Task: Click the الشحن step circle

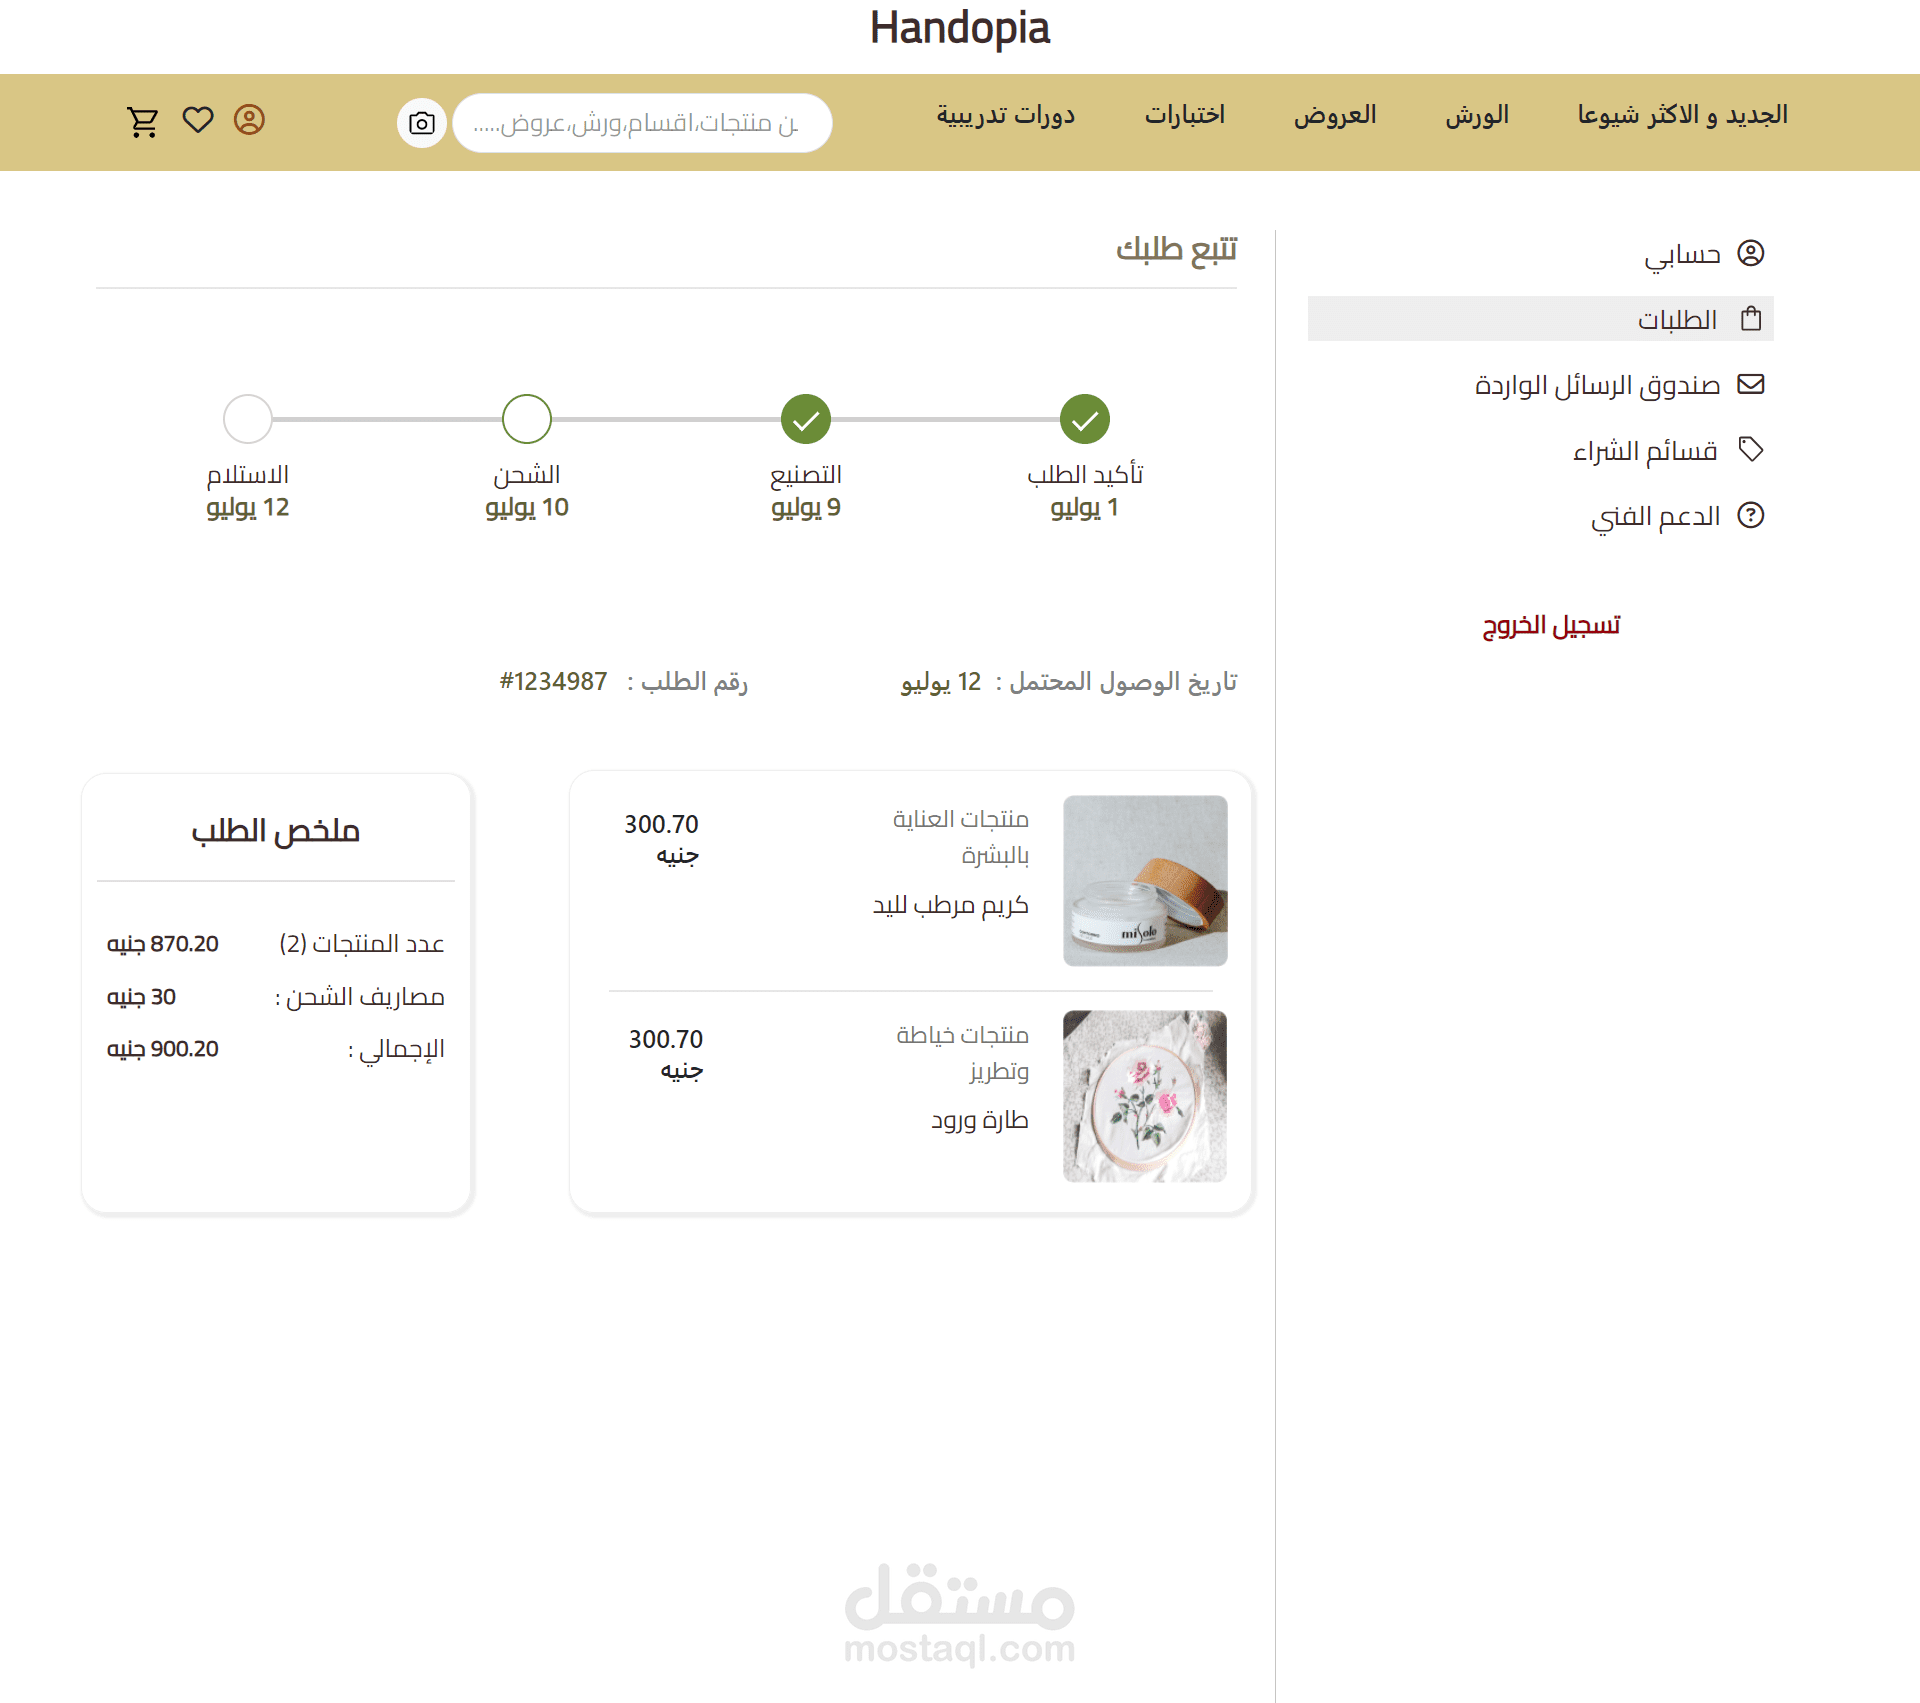Action: [527, 419]
